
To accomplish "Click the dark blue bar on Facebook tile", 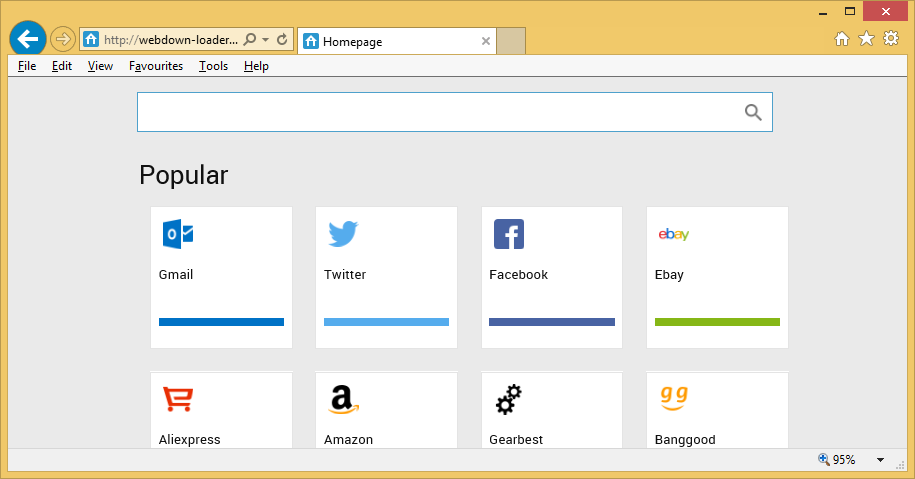I will (552, 322).
